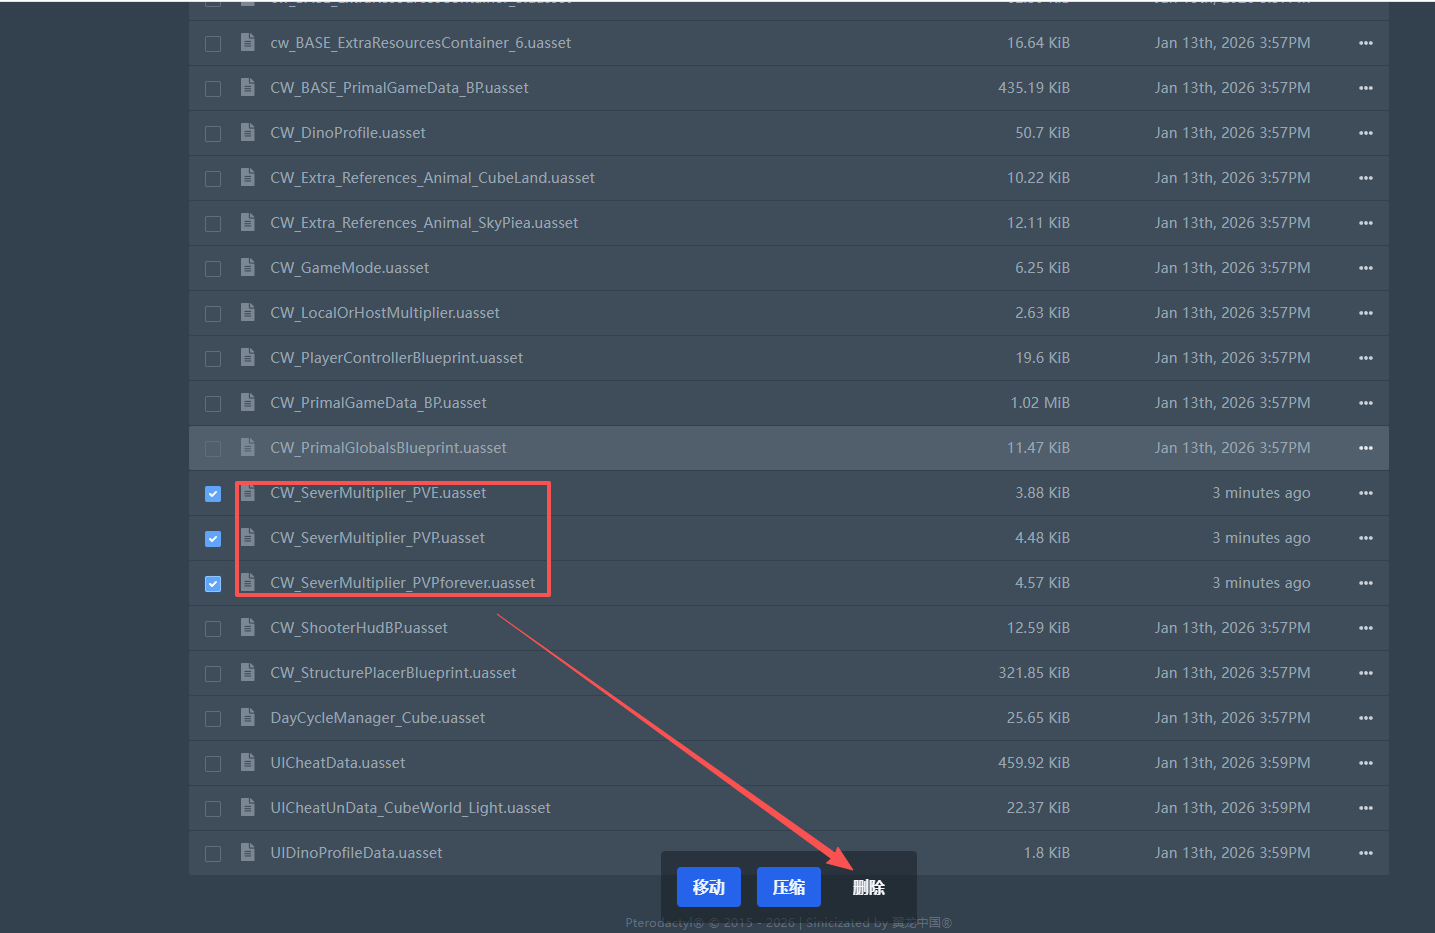Click file icon next to UICheatData.uasset
The height and width of the screenshot is (933, 1435).
pyautogui.click(x=247, y=762)
